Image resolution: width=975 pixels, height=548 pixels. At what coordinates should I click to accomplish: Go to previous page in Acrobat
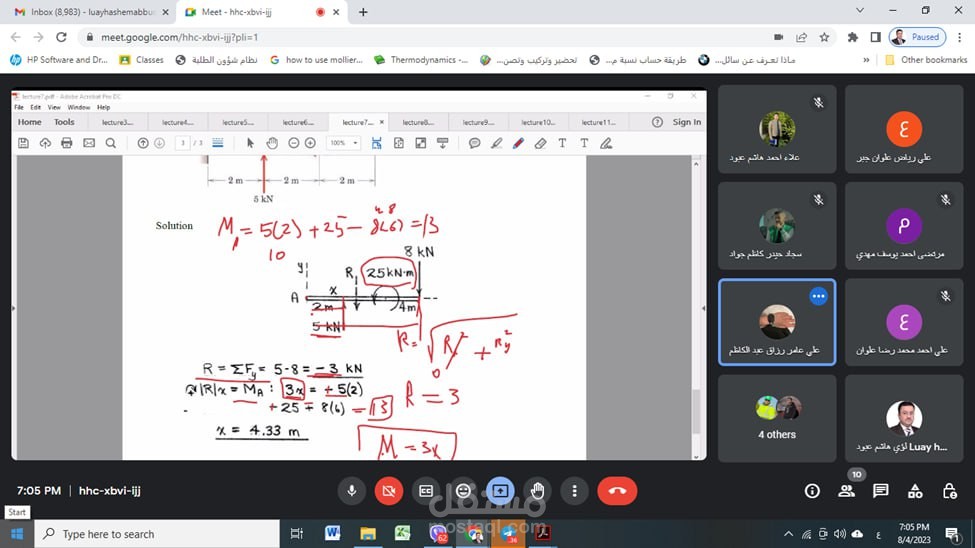(142, 143)
